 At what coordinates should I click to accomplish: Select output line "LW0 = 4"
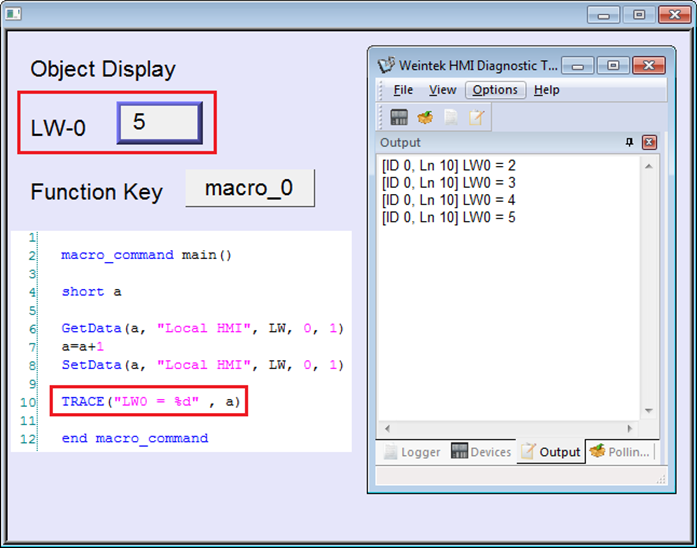pyautogui.click(x=449, y=200)
